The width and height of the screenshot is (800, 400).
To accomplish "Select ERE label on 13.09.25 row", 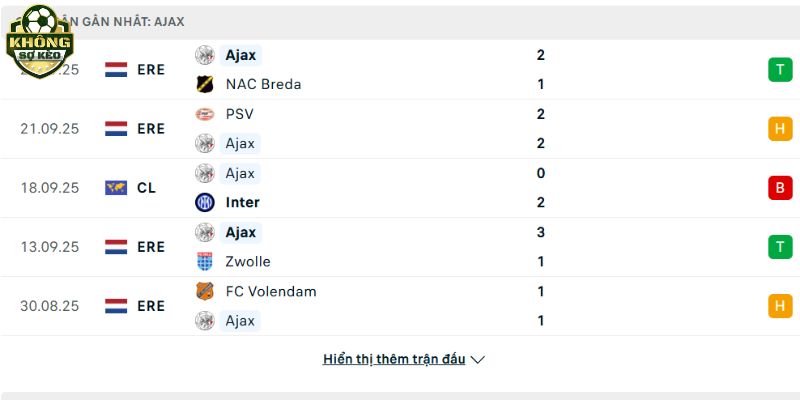I will point(151,247).
